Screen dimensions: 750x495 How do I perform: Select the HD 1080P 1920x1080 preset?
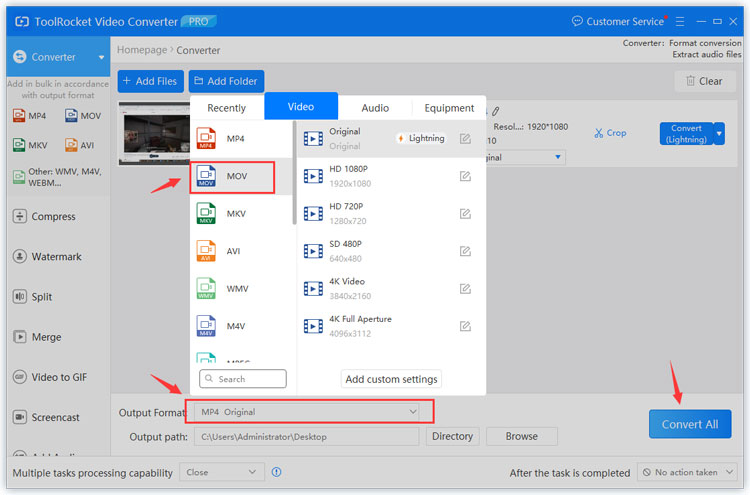tap(391, 176)
